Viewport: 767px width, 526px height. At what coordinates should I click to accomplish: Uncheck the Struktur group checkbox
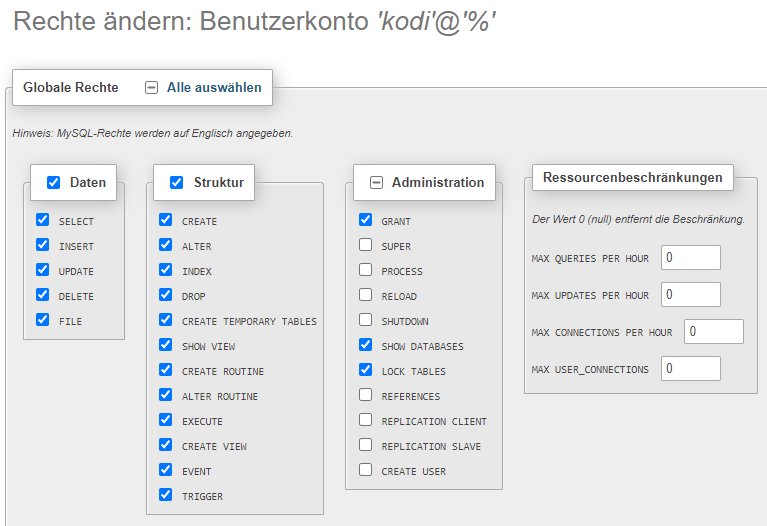[177, 182]
